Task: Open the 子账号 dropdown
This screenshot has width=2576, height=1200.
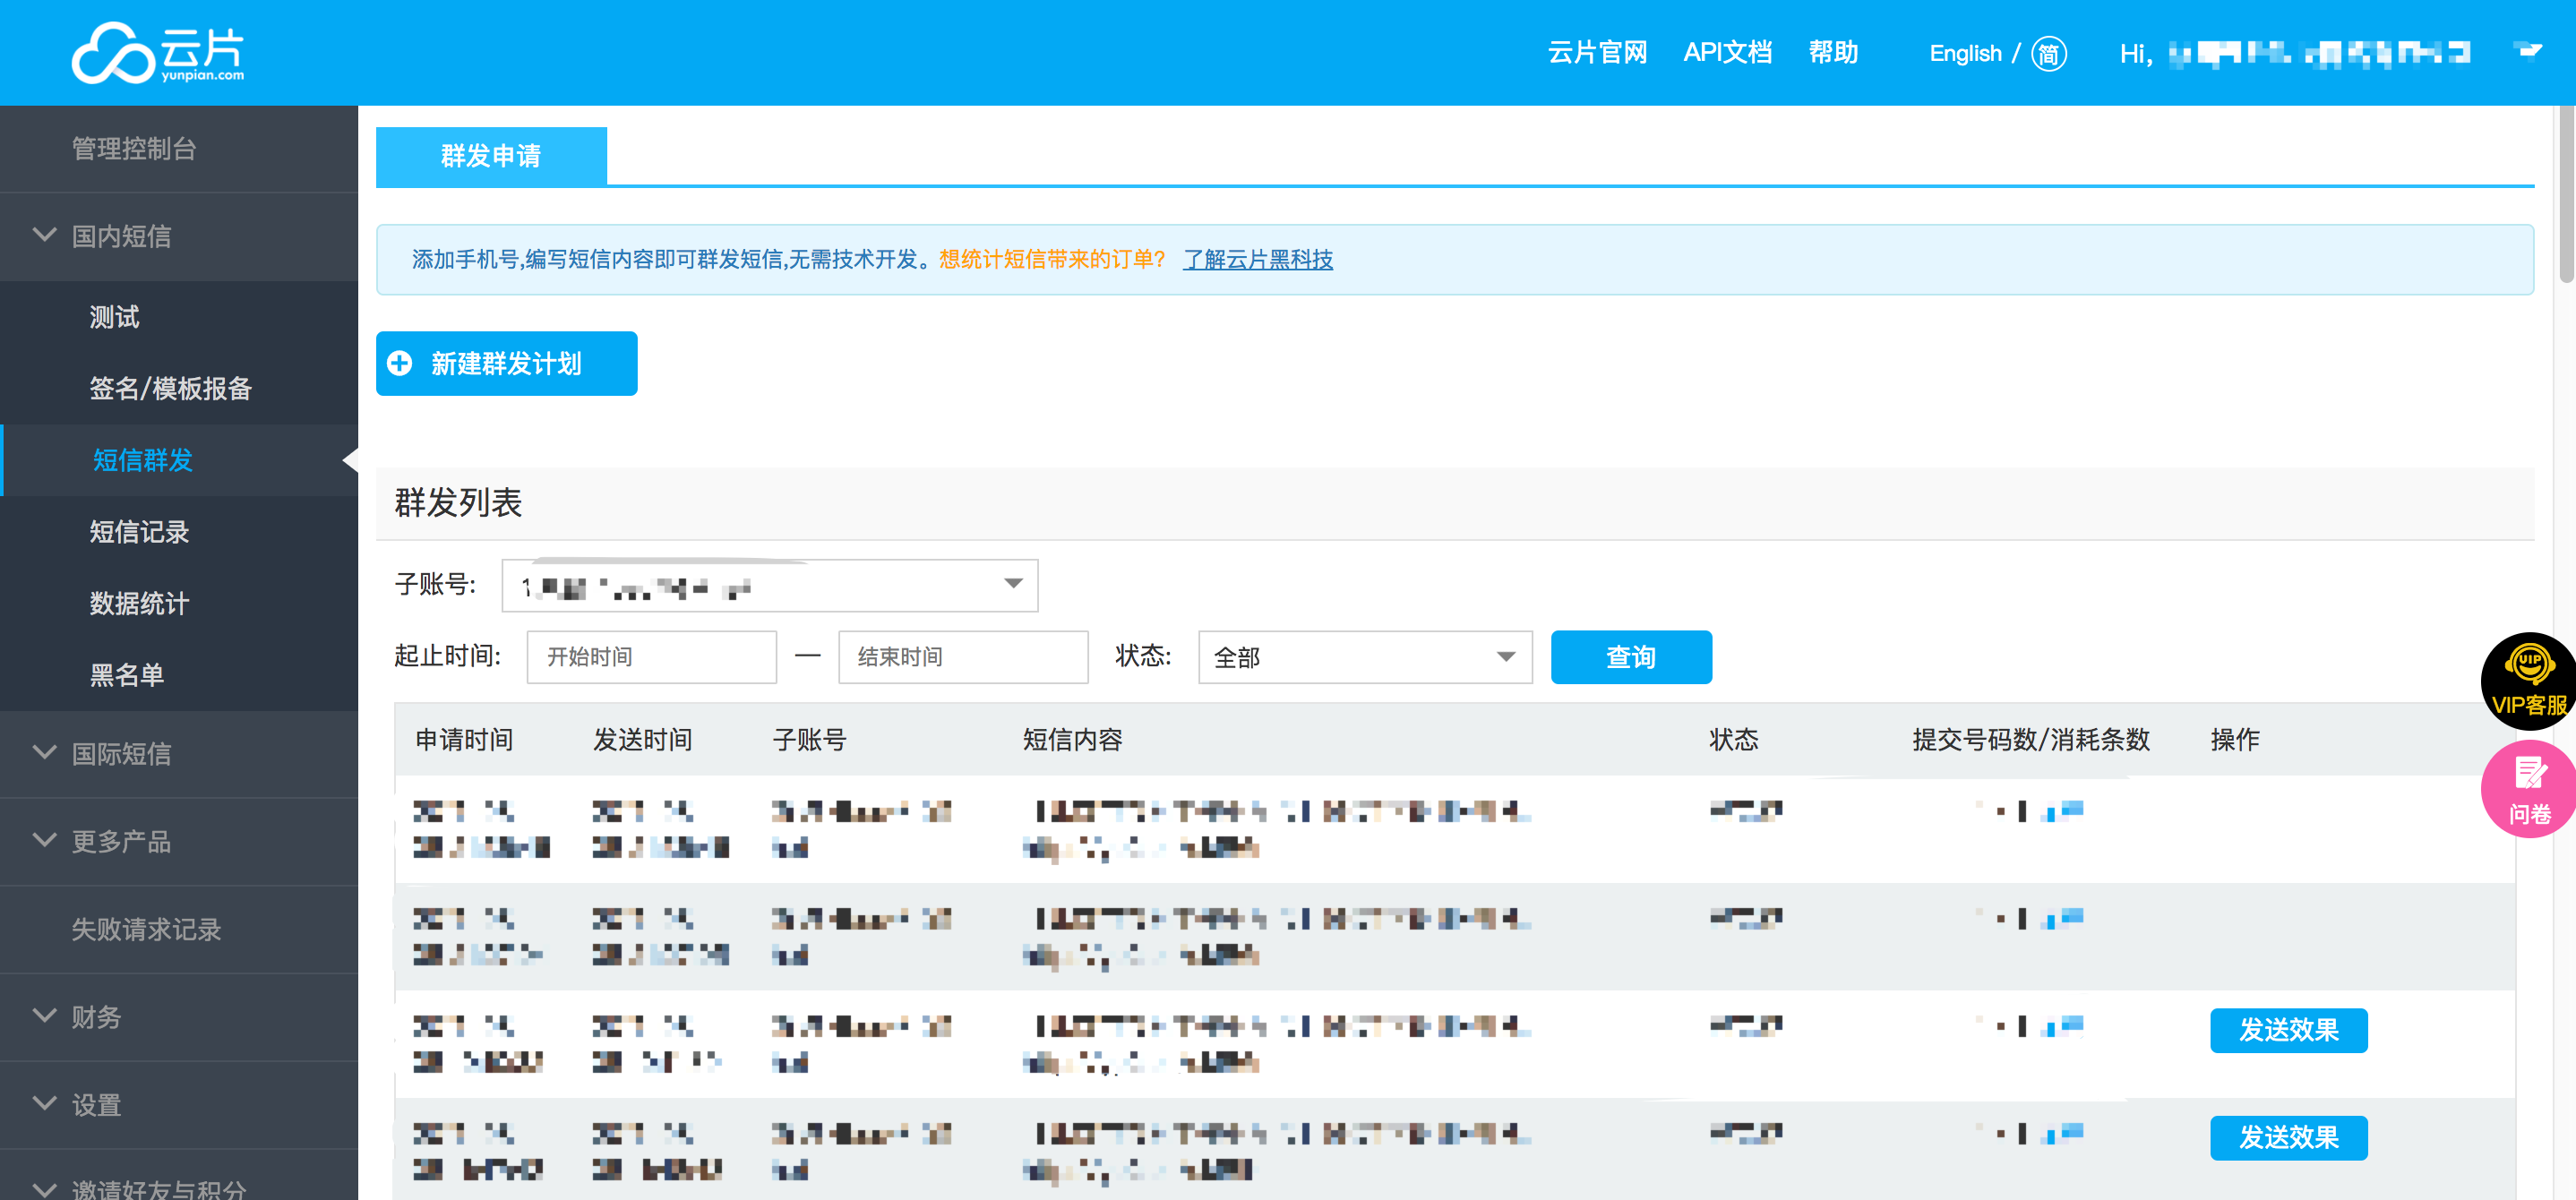Action: pos(769,586)
